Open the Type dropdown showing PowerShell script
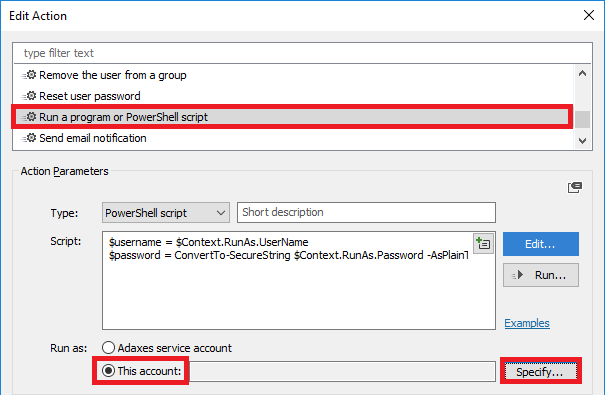Image resolution: width=605 pixels, height=395 pixels. (x=166, y=213)
